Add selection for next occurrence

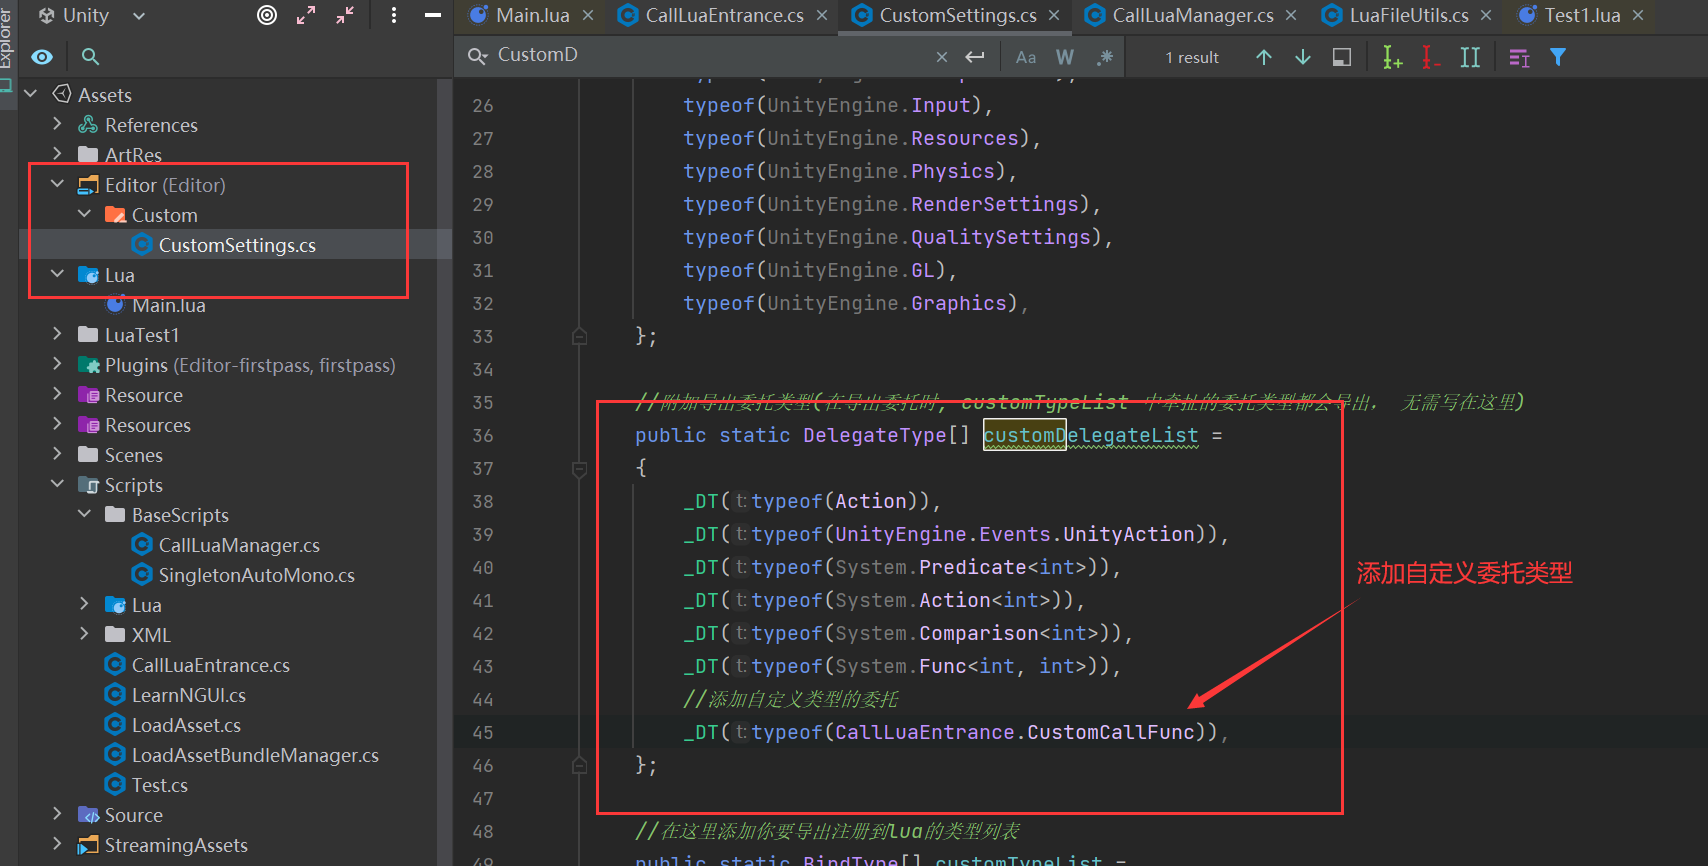1392,57
